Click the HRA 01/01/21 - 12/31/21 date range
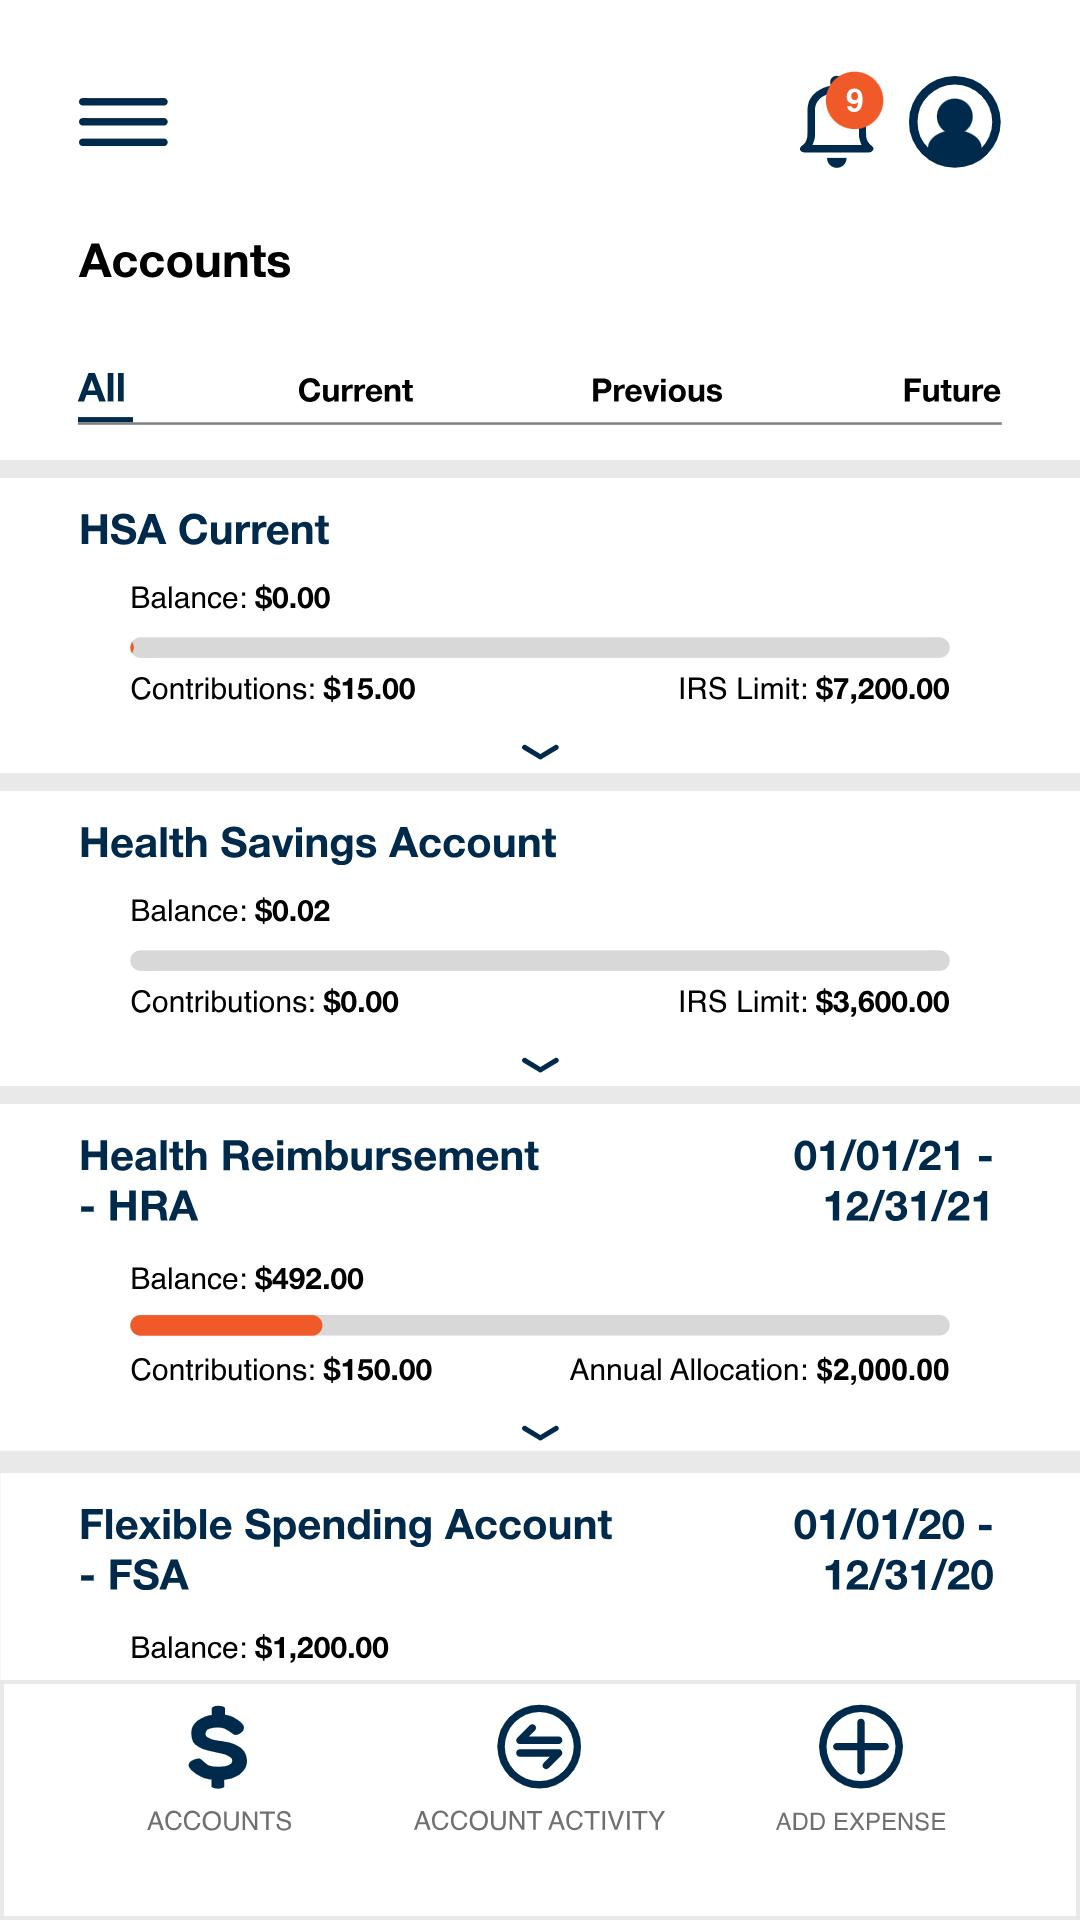This screenshot has width=1080, height=1920. [x=893, y=1181]
